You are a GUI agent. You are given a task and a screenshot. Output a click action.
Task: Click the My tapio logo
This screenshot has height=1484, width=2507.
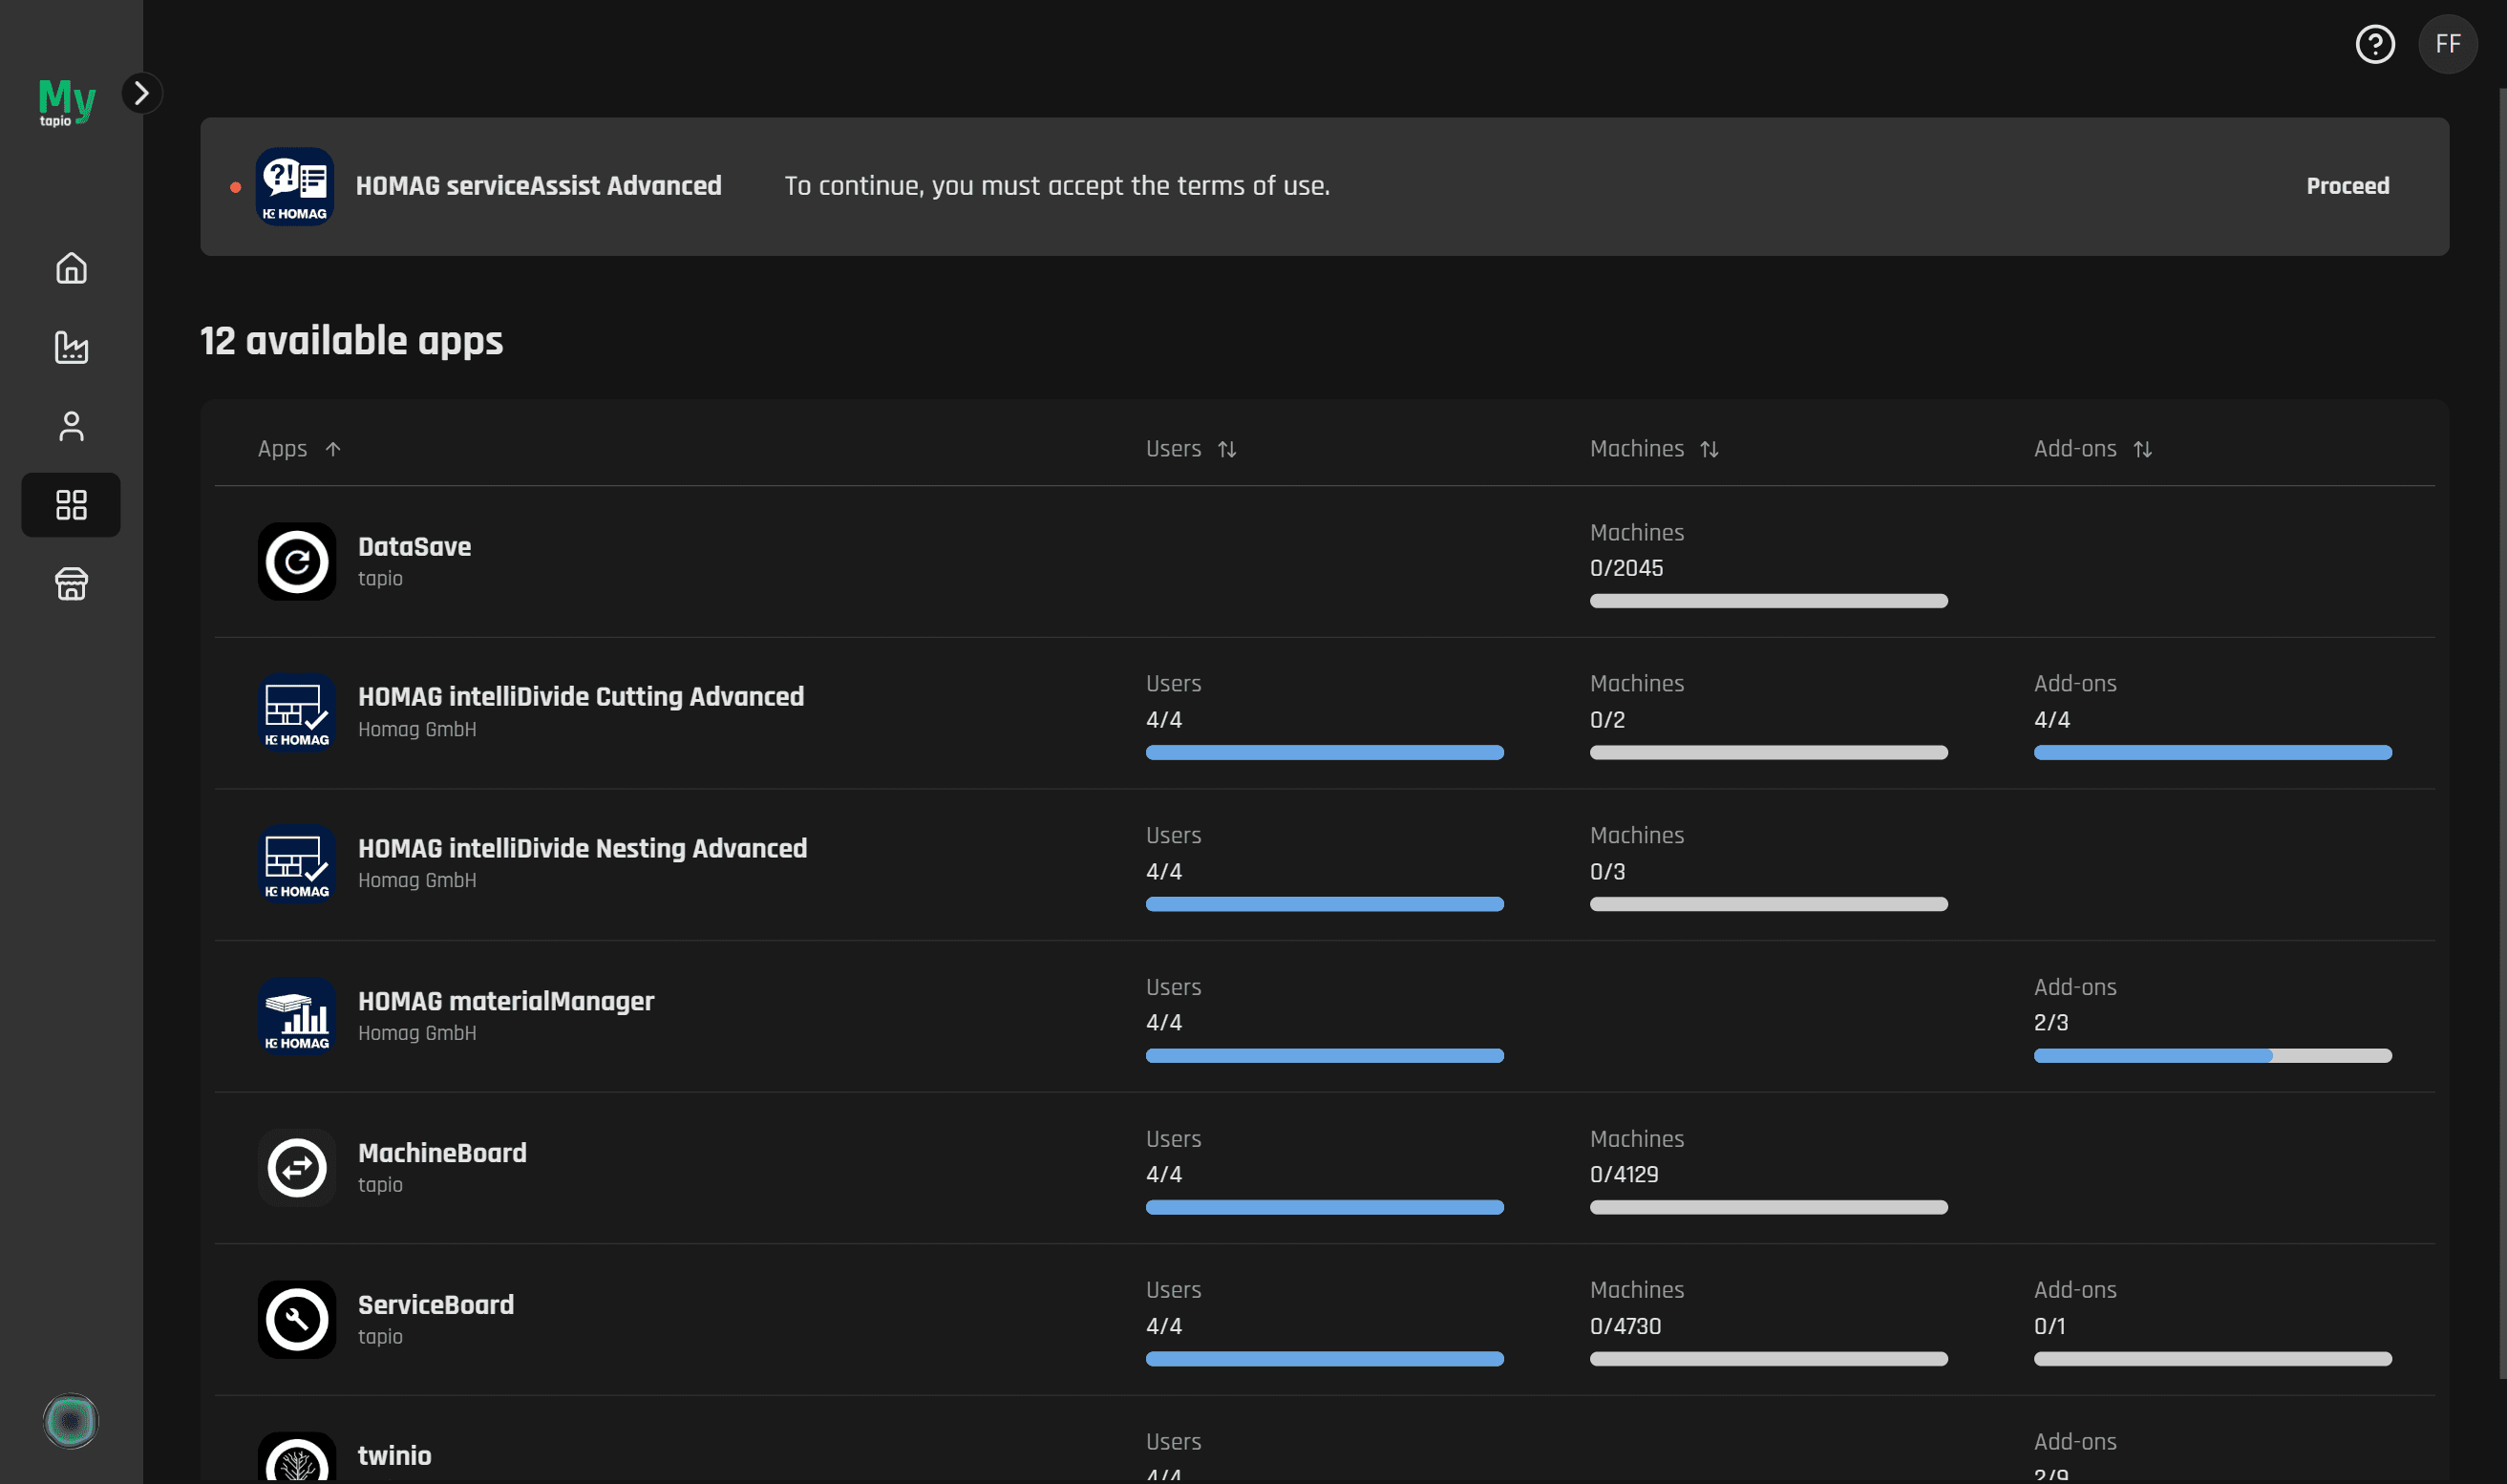point(66,102)
